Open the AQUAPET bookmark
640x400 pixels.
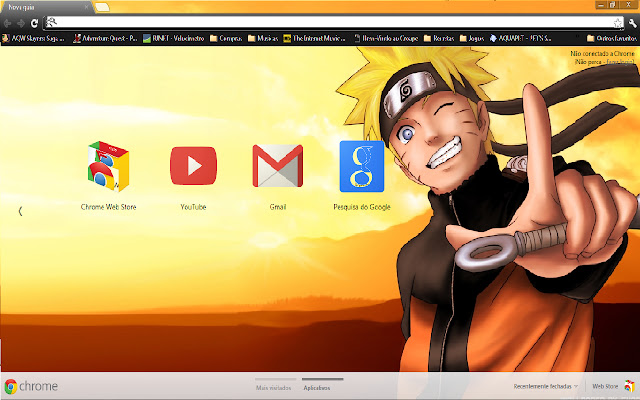click(x=520, y=38)
